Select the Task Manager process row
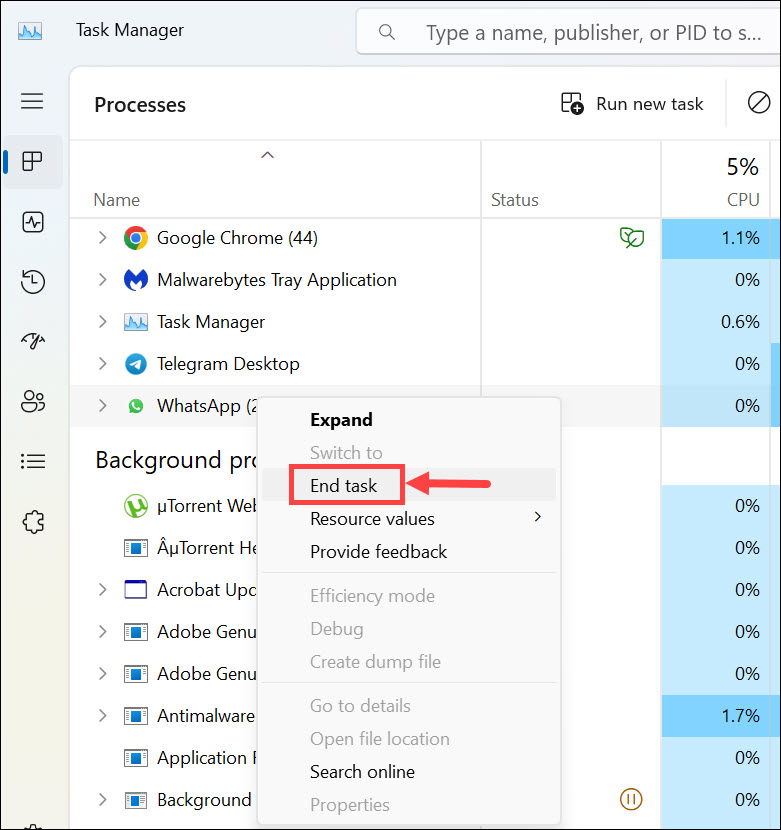 [x=211, y=322]
